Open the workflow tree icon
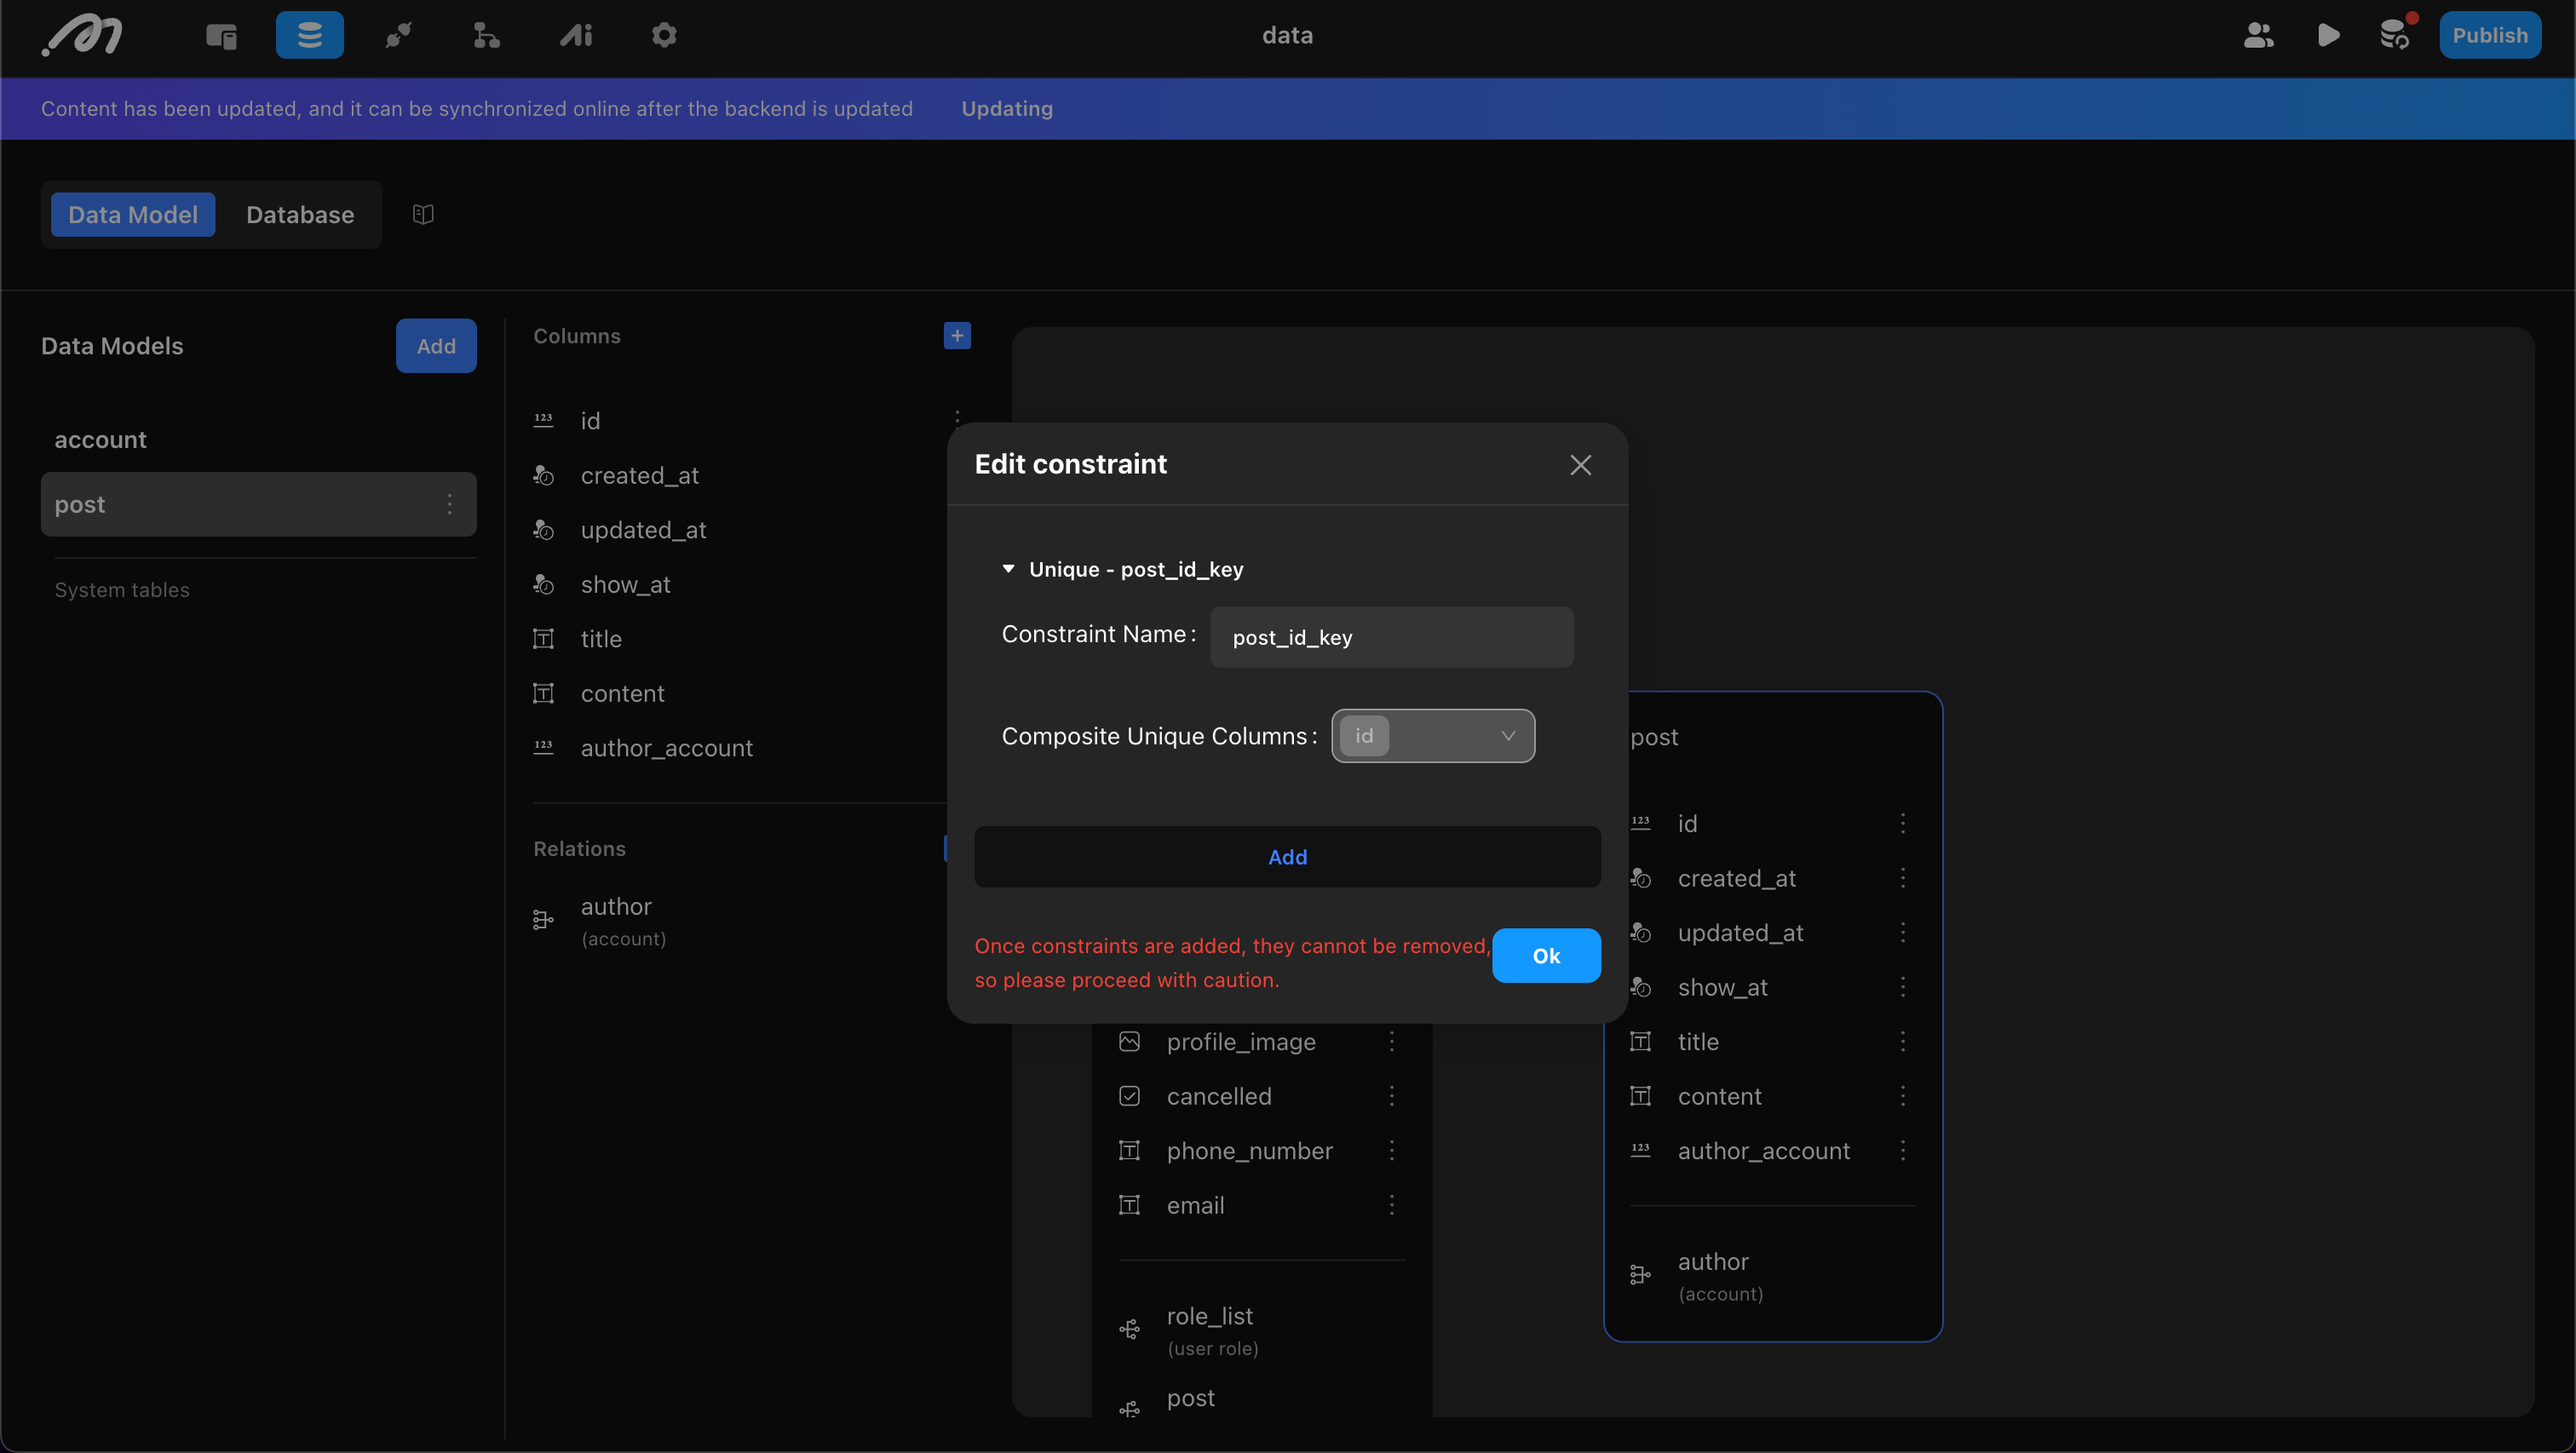Image resolution: width=2576 pixels, height=1453 pixels. [x=486, y=36]
